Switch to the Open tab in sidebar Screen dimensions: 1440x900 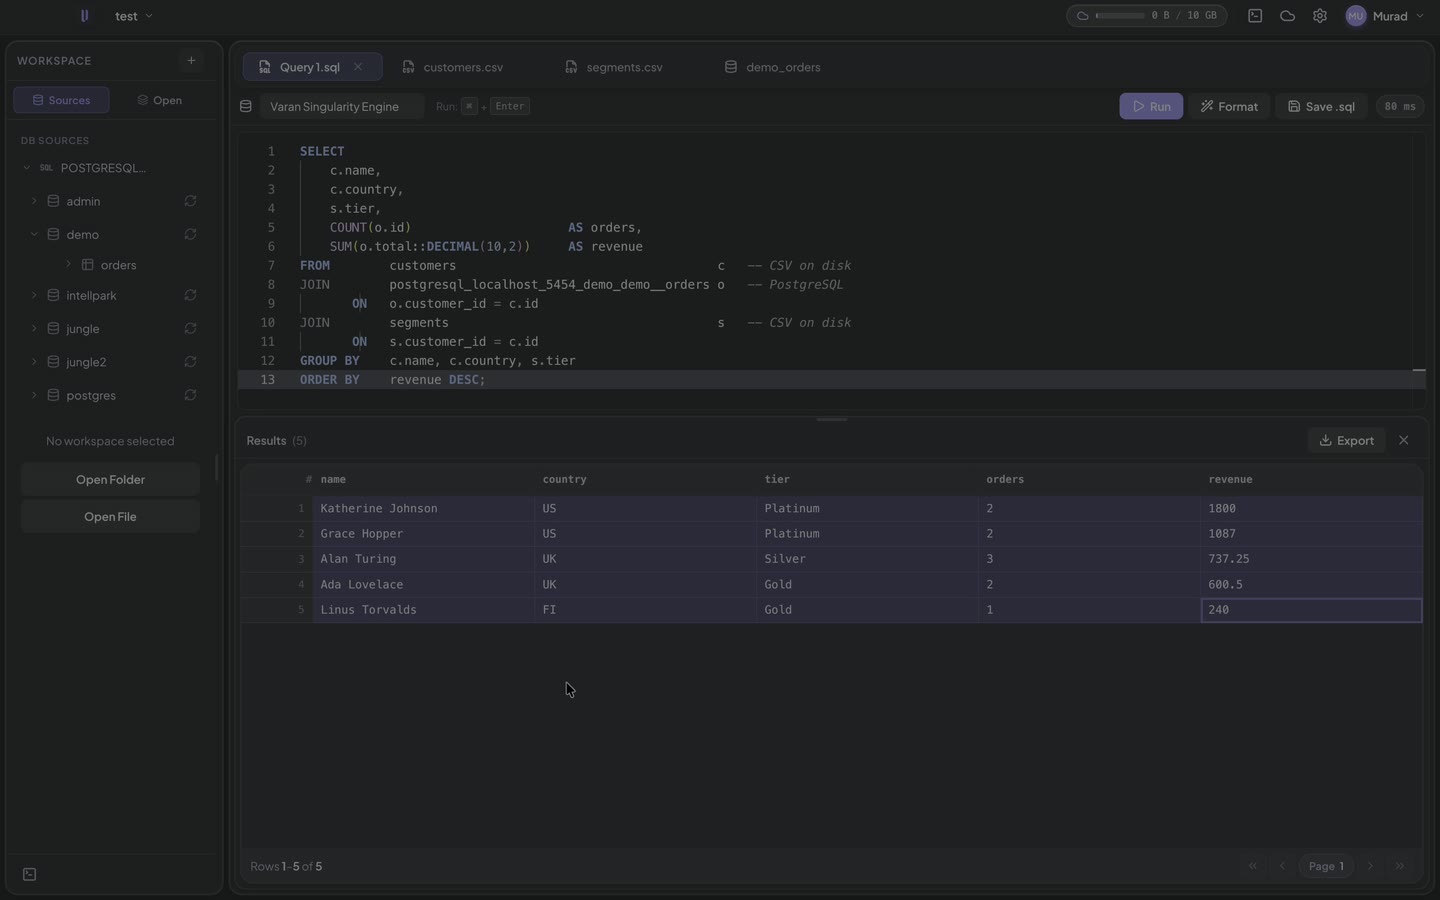(160, 100)
